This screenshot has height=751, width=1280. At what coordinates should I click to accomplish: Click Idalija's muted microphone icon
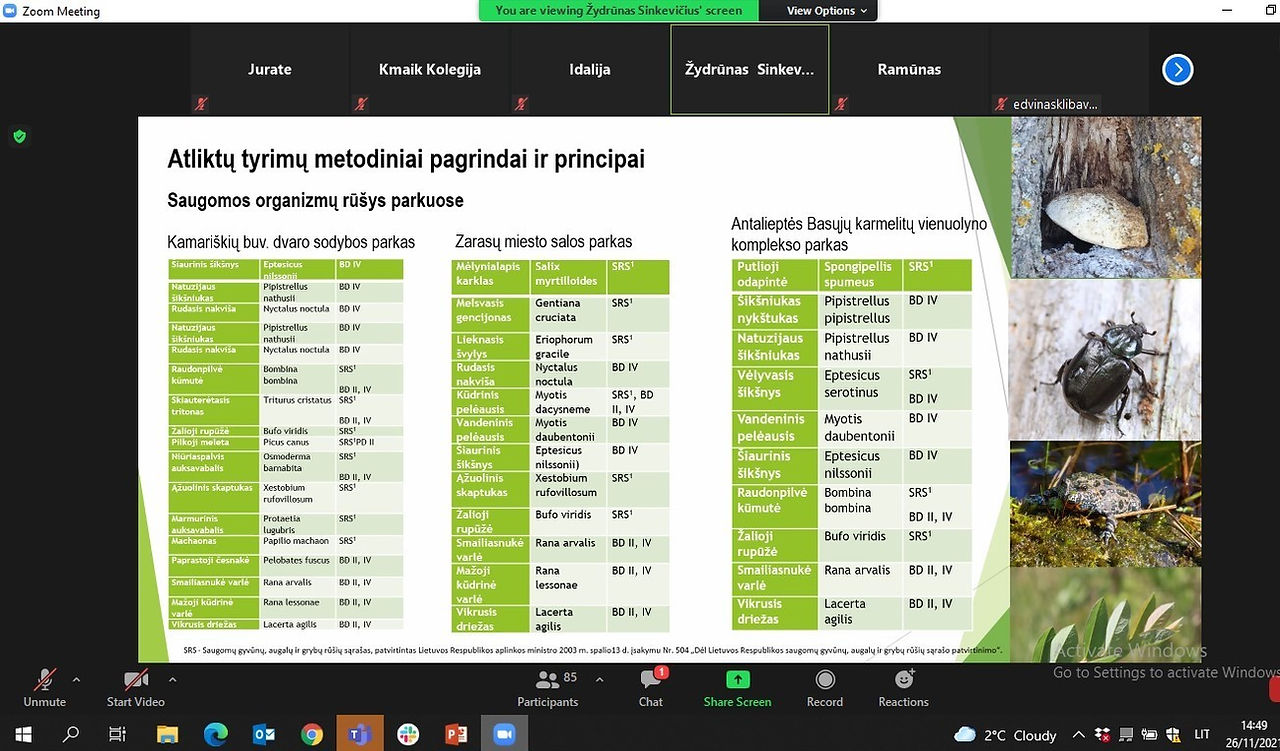pos(521,104)
